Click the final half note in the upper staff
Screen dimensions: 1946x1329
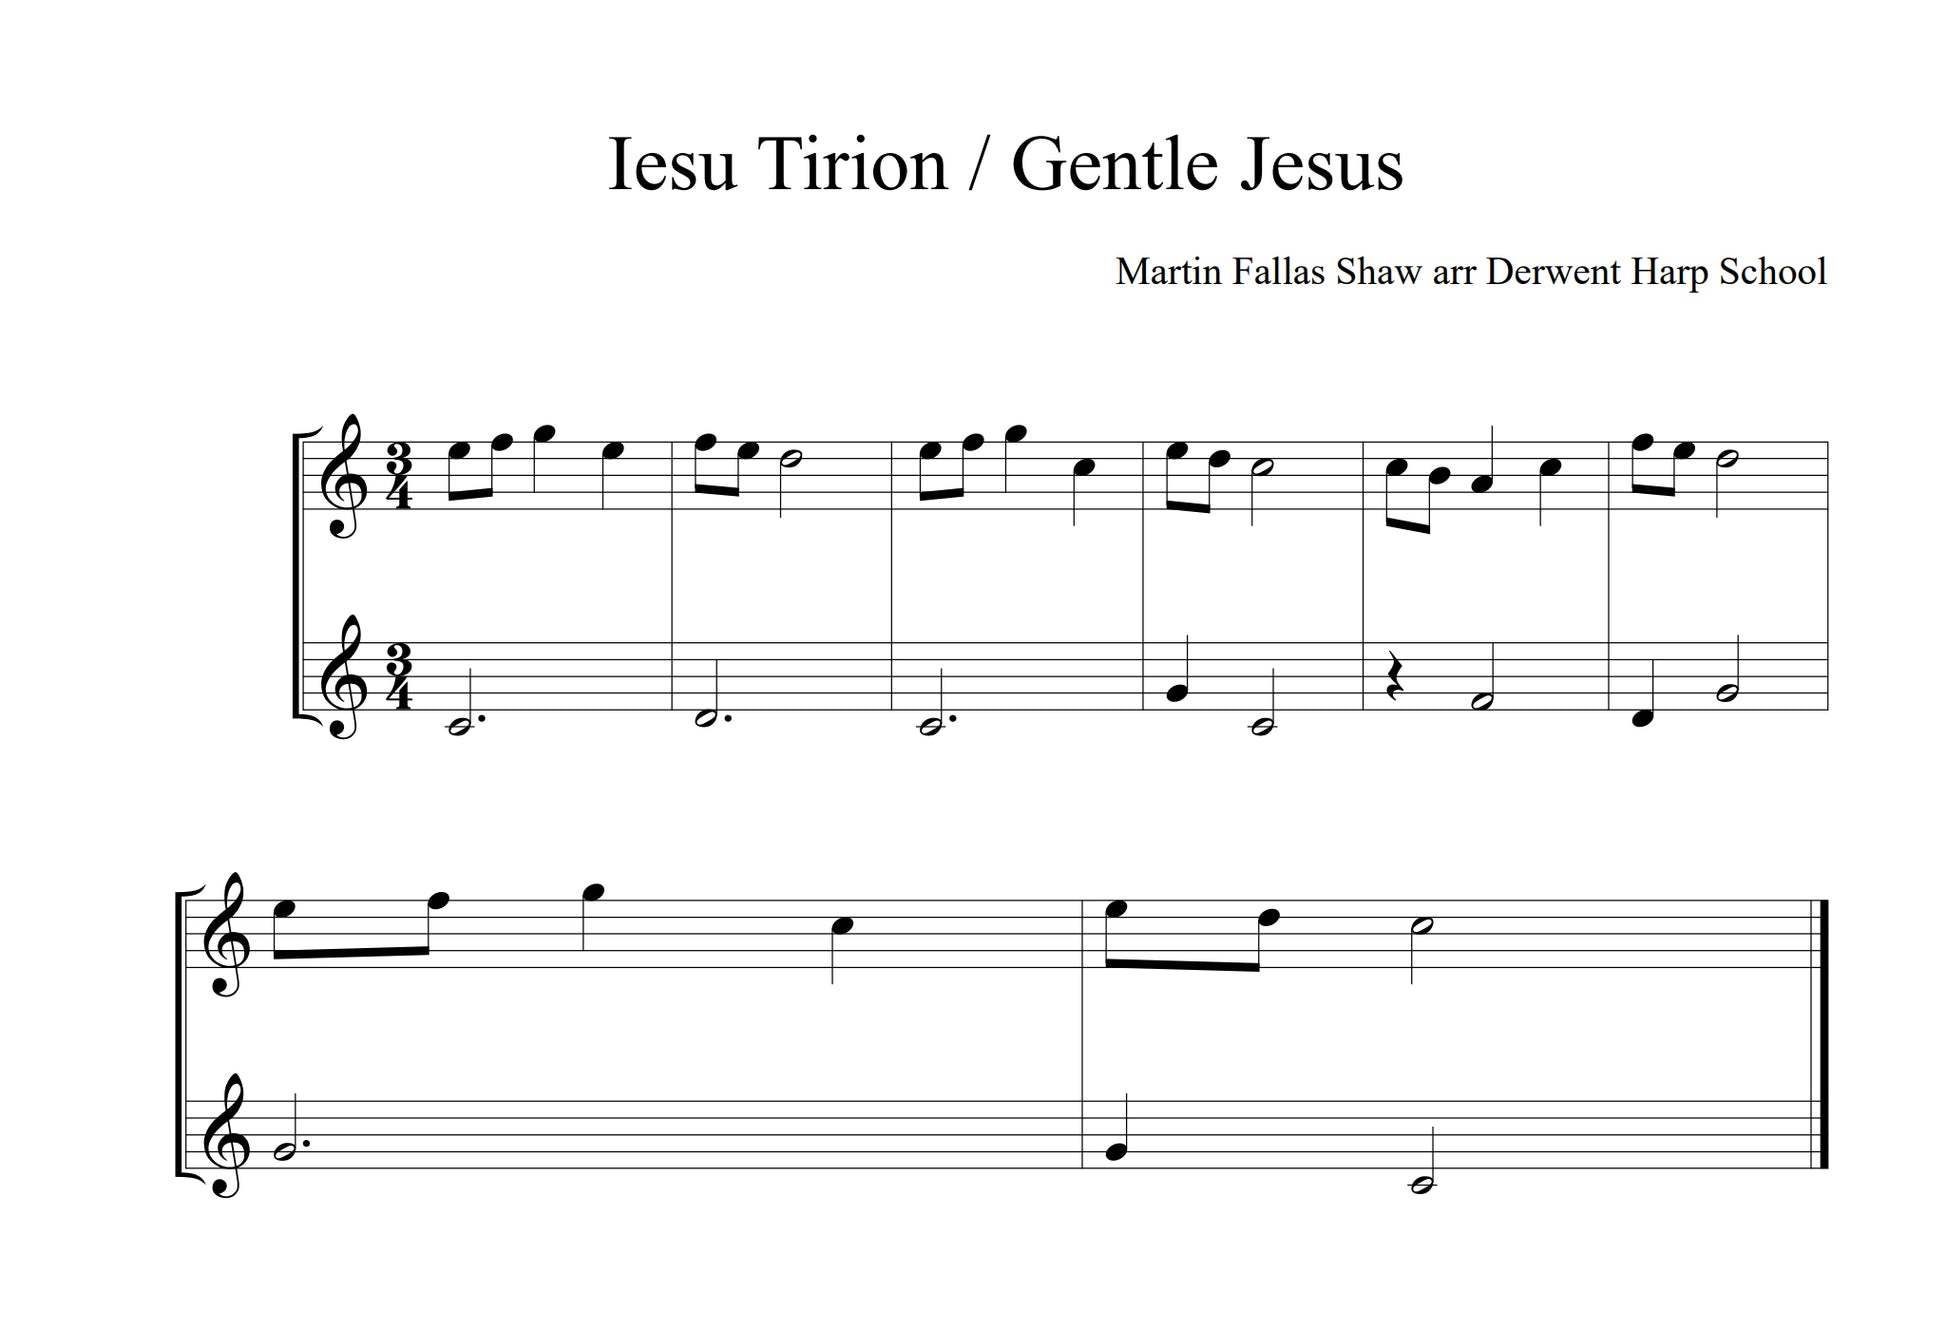[x=1420, y=925]
